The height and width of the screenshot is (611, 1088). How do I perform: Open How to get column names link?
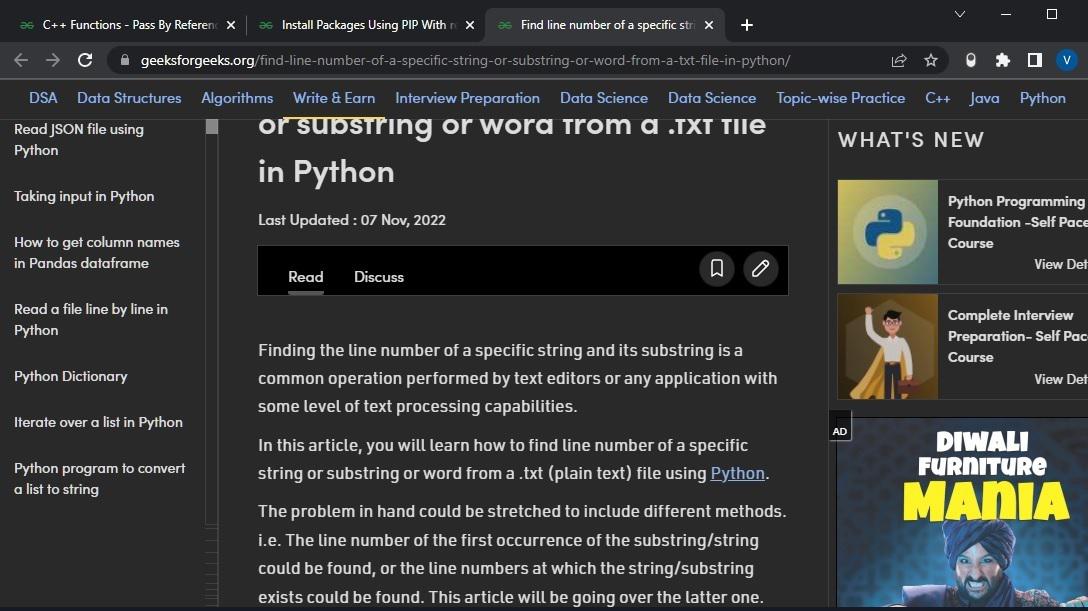coord(96,252)
